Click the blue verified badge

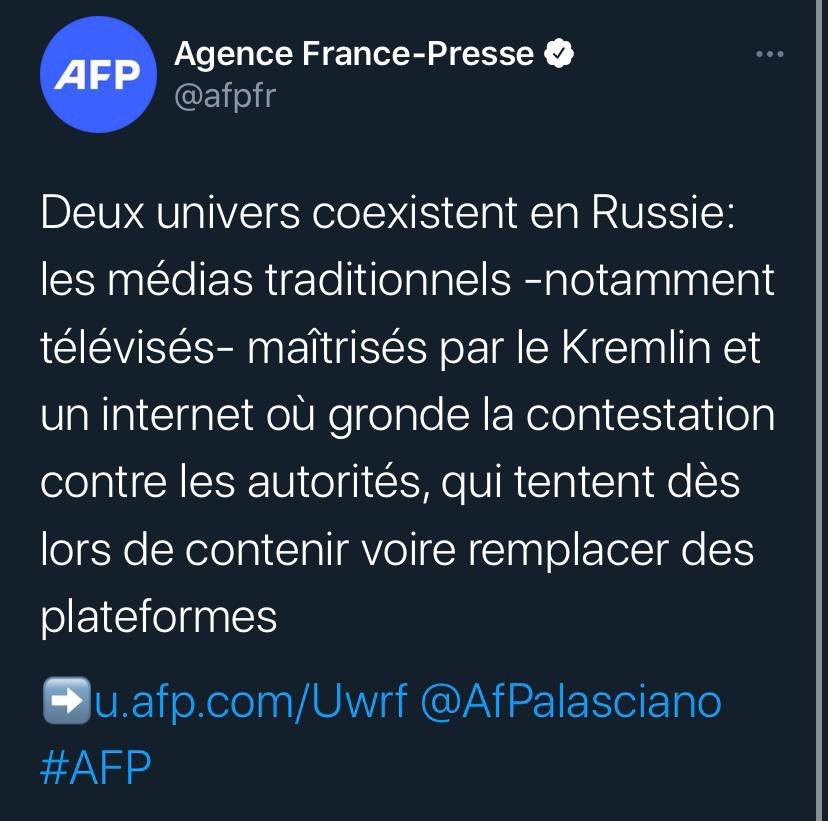(x=559, y=53)
